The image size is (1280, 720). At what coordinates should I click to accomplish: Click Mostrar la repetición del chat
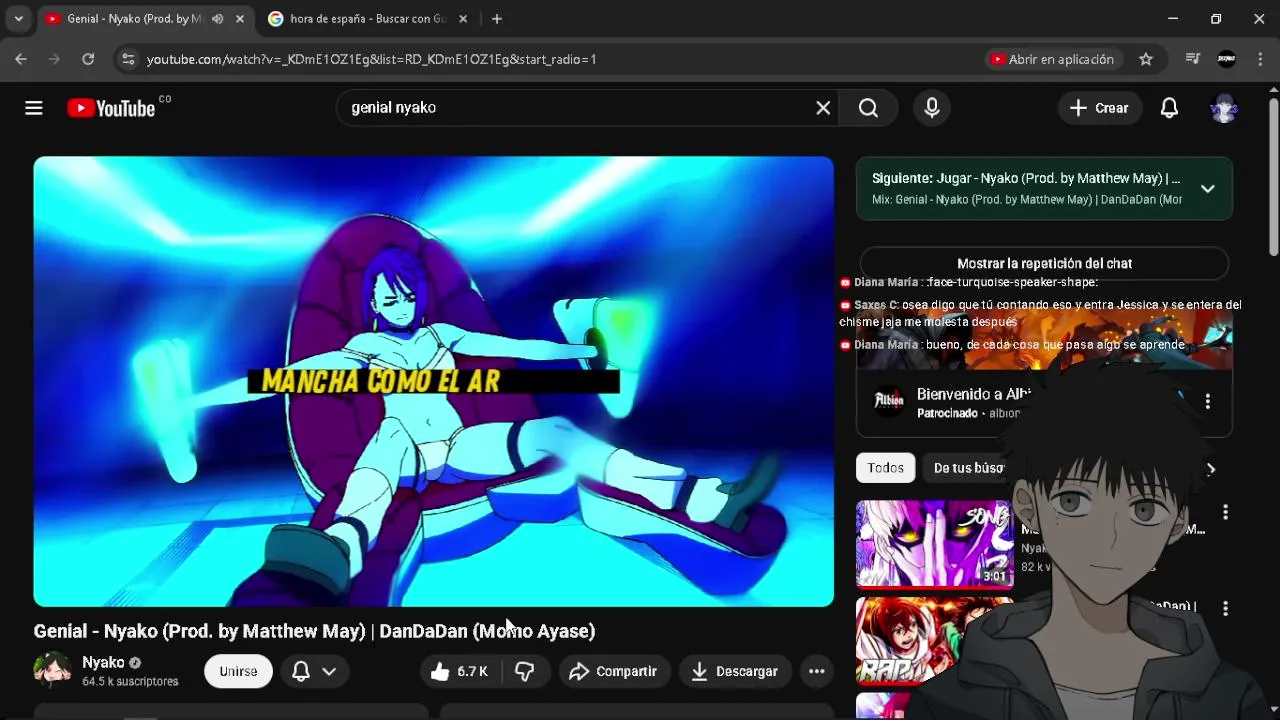1044,263
